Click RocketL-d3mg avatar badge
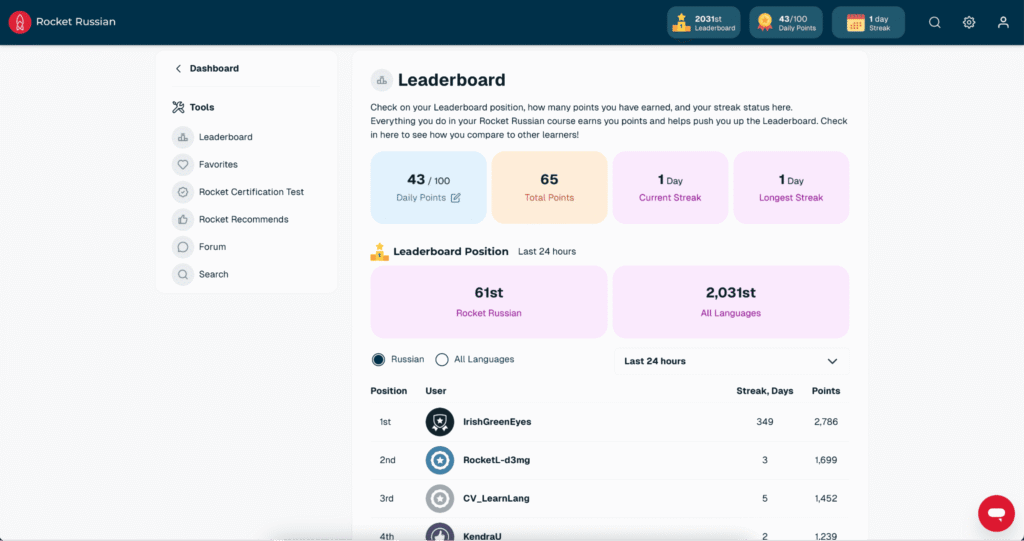Image resolution: width=1024 pixels, height=541 pixels. pyautogui.click(x=440, y=460)
